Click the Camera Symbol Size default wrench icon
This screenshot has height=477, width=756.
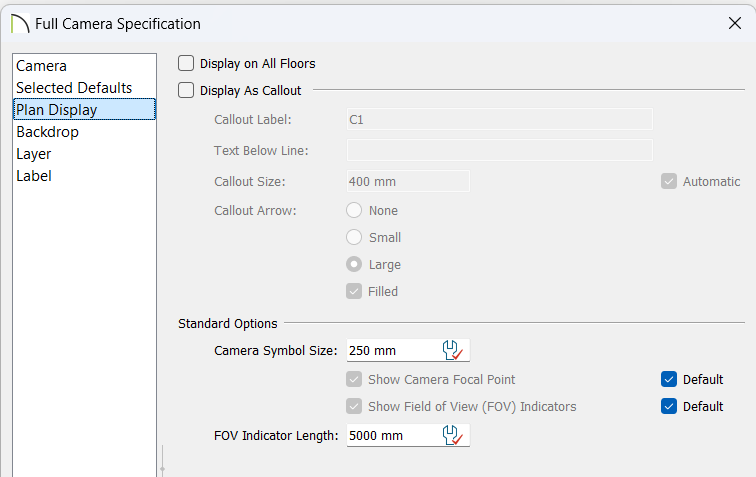(452, 351)
